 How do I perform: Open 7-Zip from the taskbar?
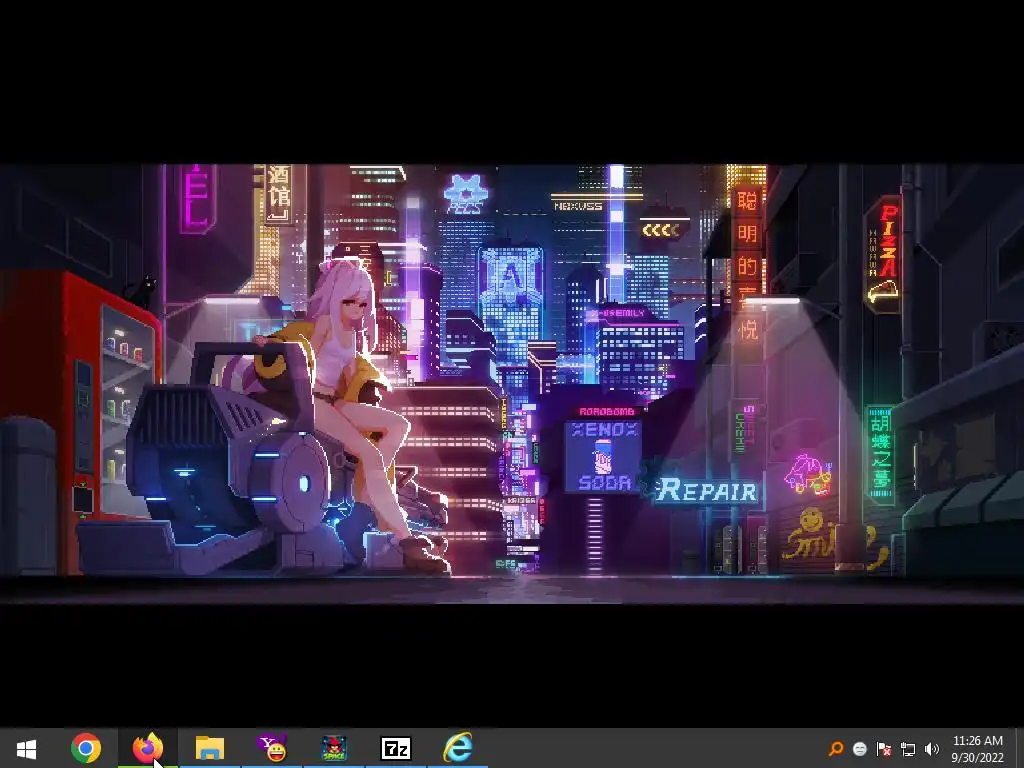tap(396, 748)
